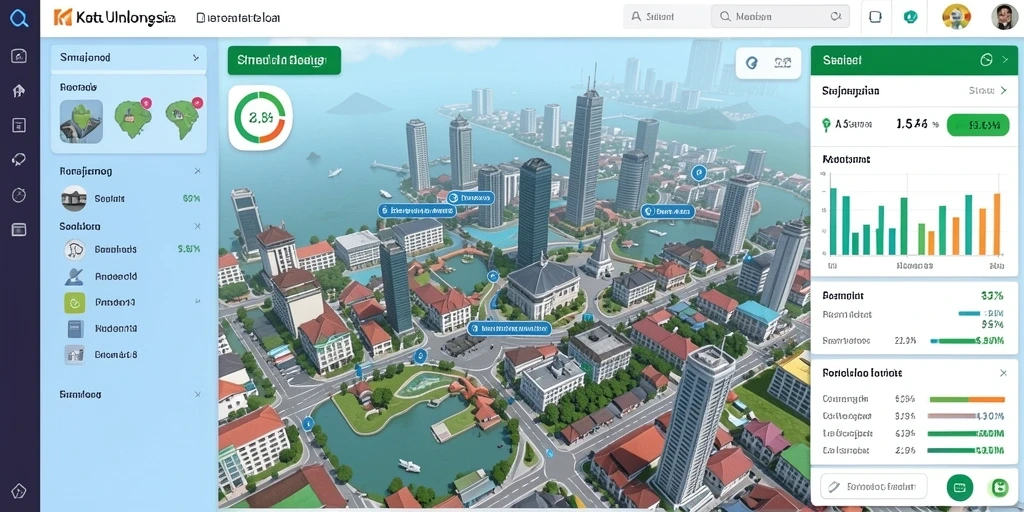Click the blue book icon beside Wodentd
Image resolution: width=1024 pixels, height=512 pixels.
[x=75, y=328]
